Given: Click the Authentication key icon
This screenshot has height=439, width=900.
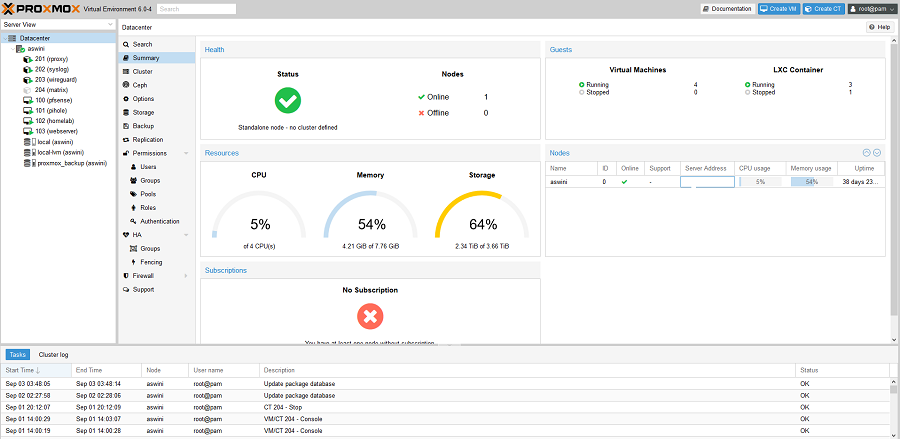Looking at the screenshot, I should click(134, 222).
